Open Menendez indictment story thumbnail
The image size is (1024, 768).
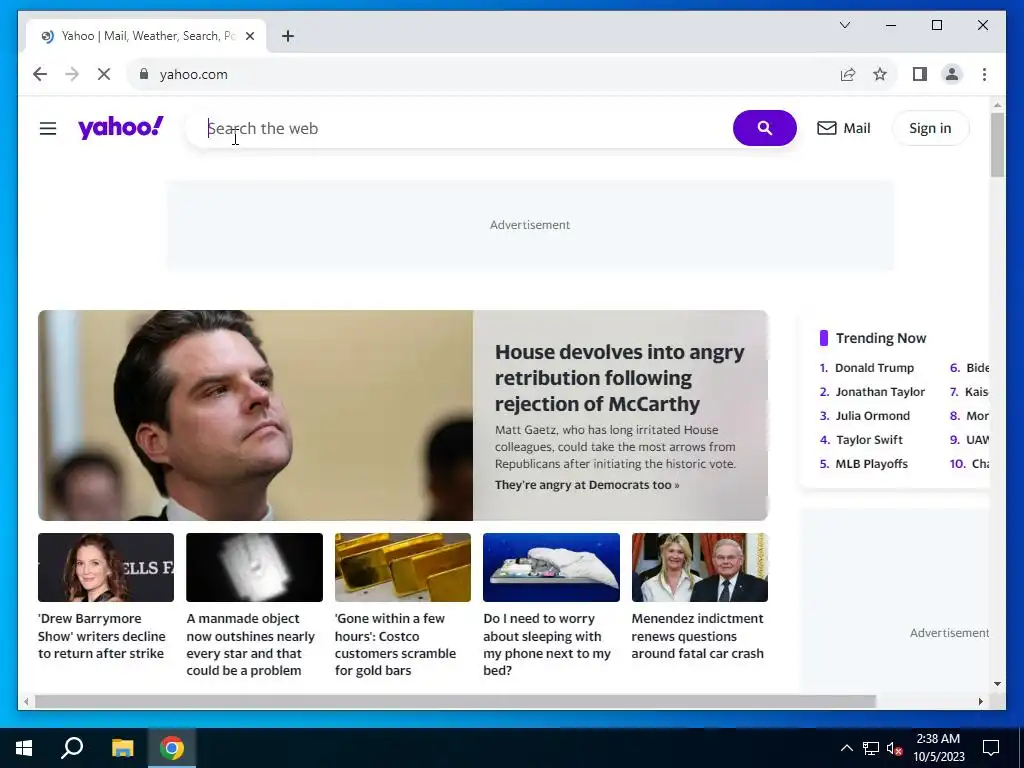pos(699,568)
